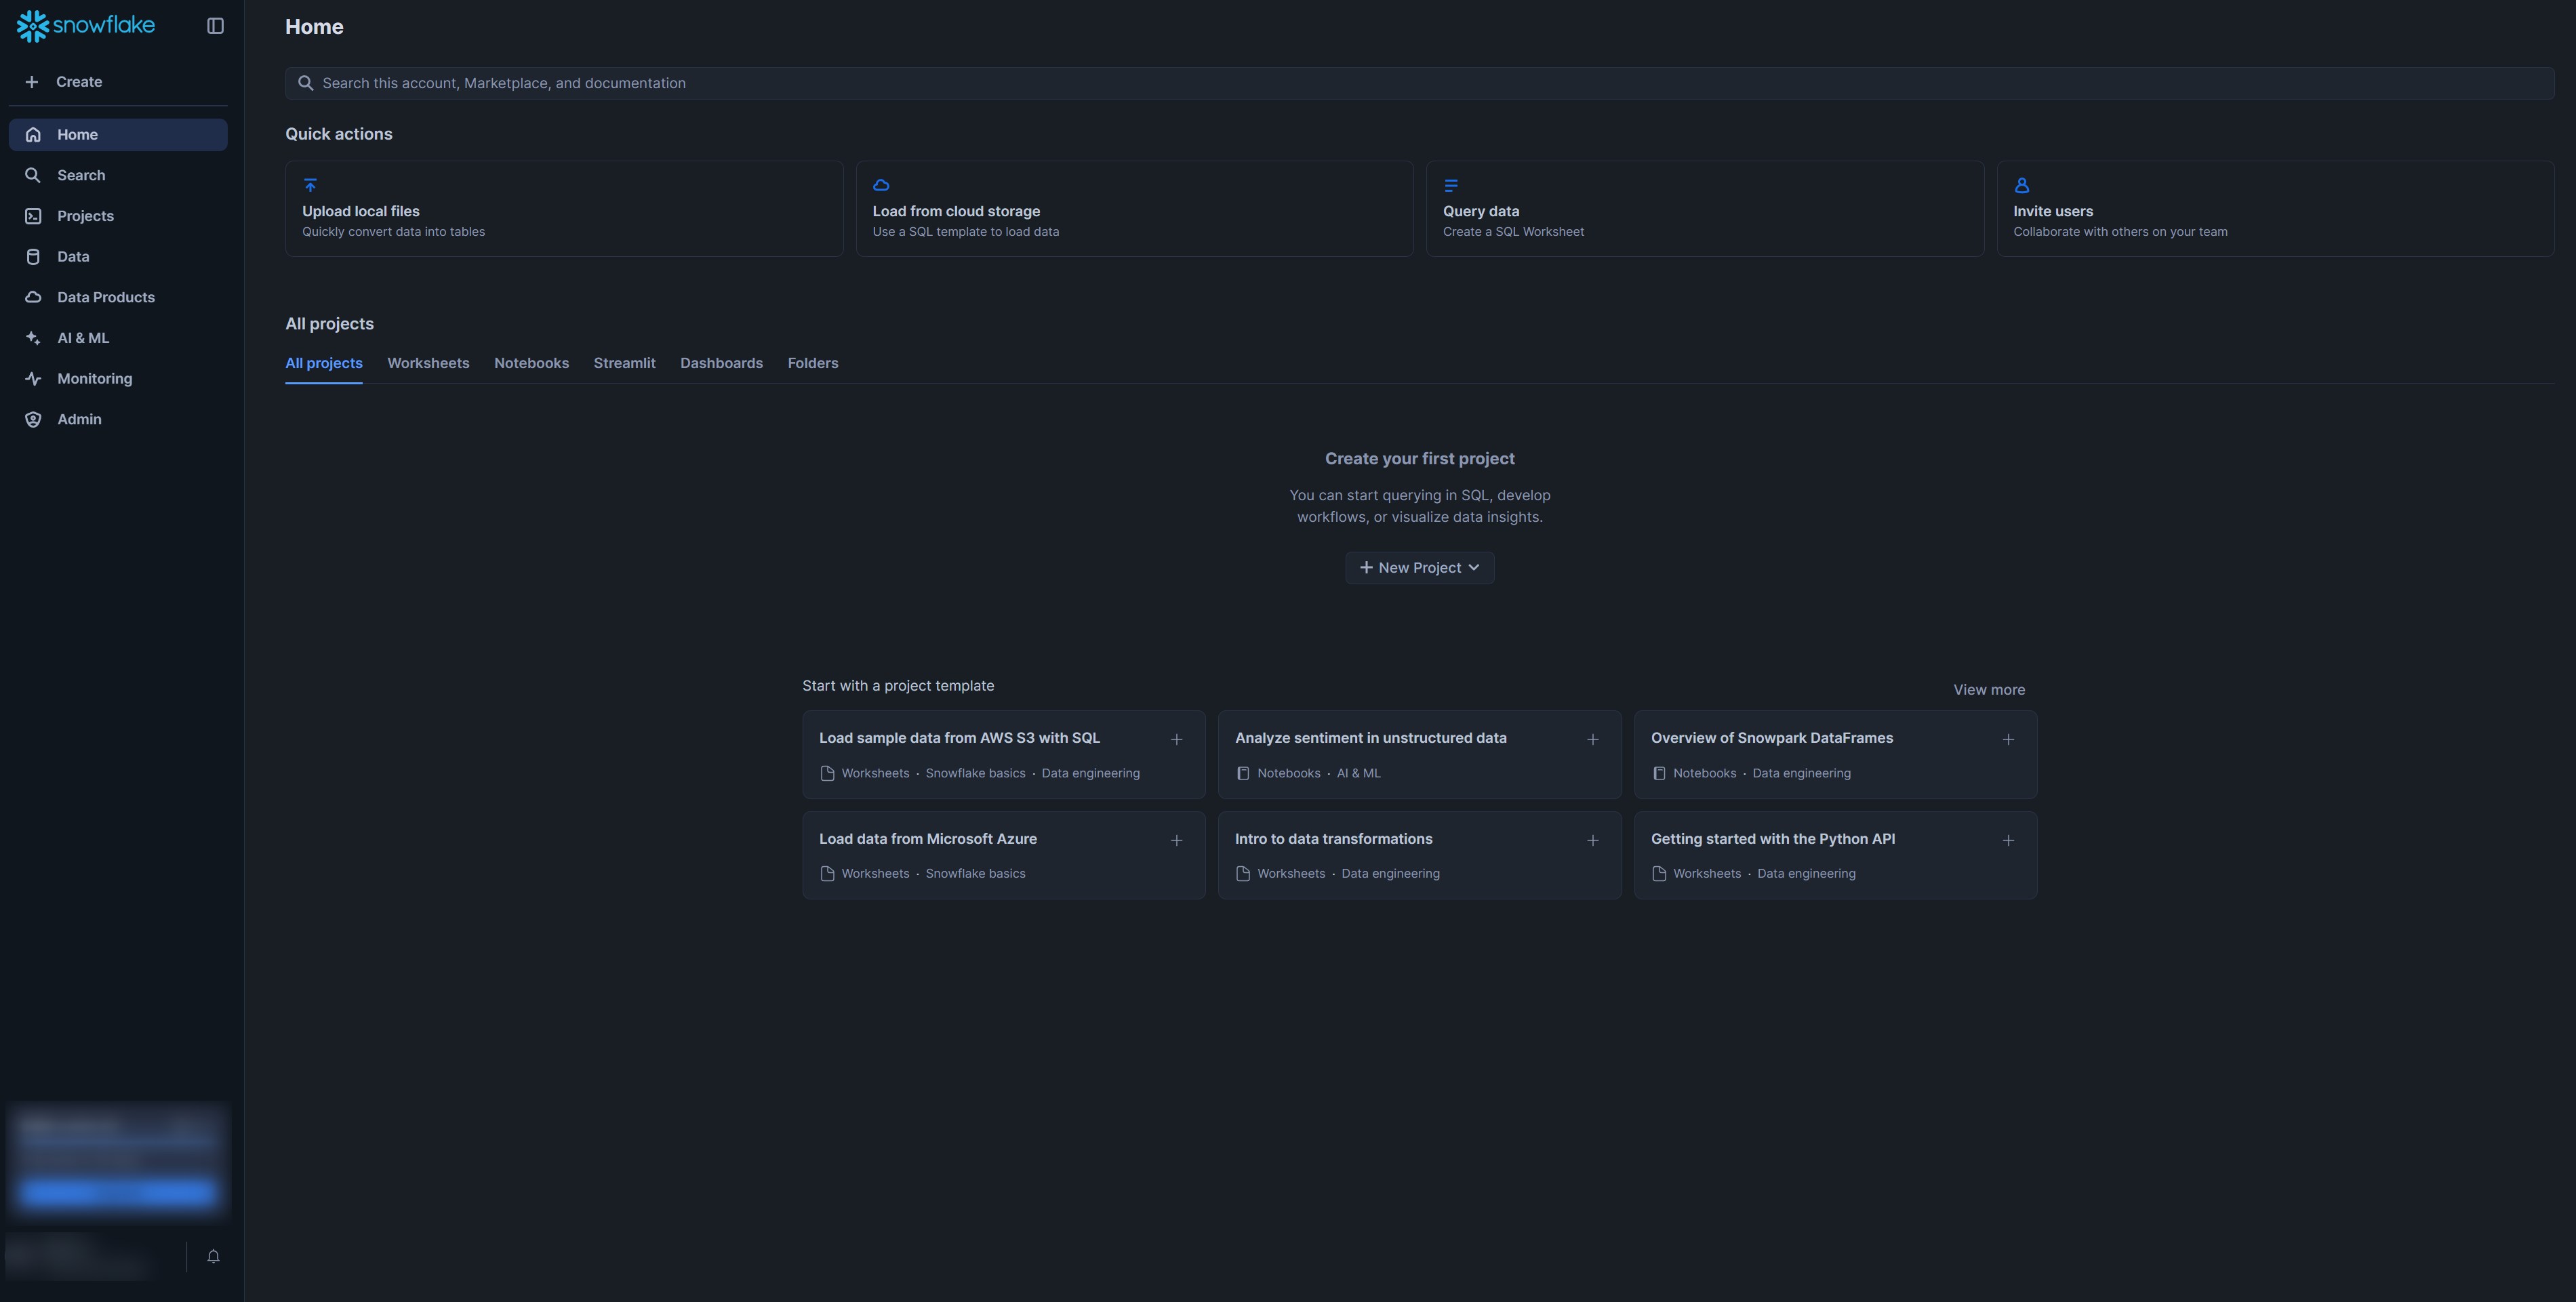Click View more templates link
The image size is (2576, 1302).
(x=1989, y=690)
